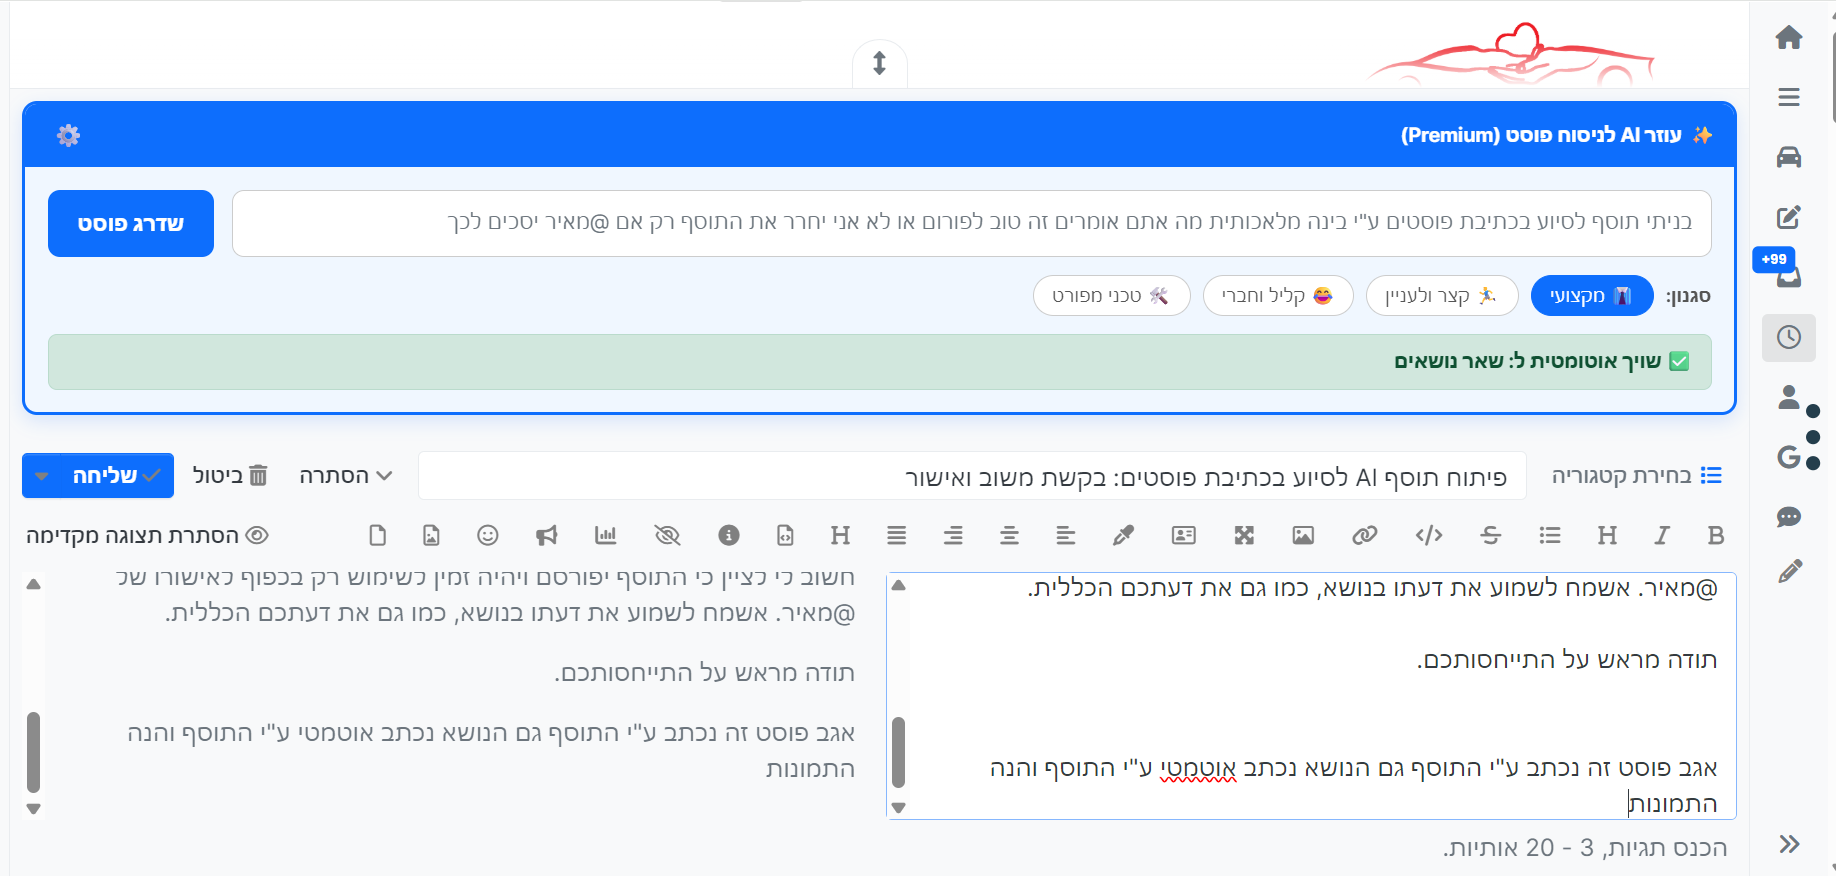The width and height of the screenshot is (1836, 876).
Task: Apply strikethrough formatting
Action: tap(1491, 535)
